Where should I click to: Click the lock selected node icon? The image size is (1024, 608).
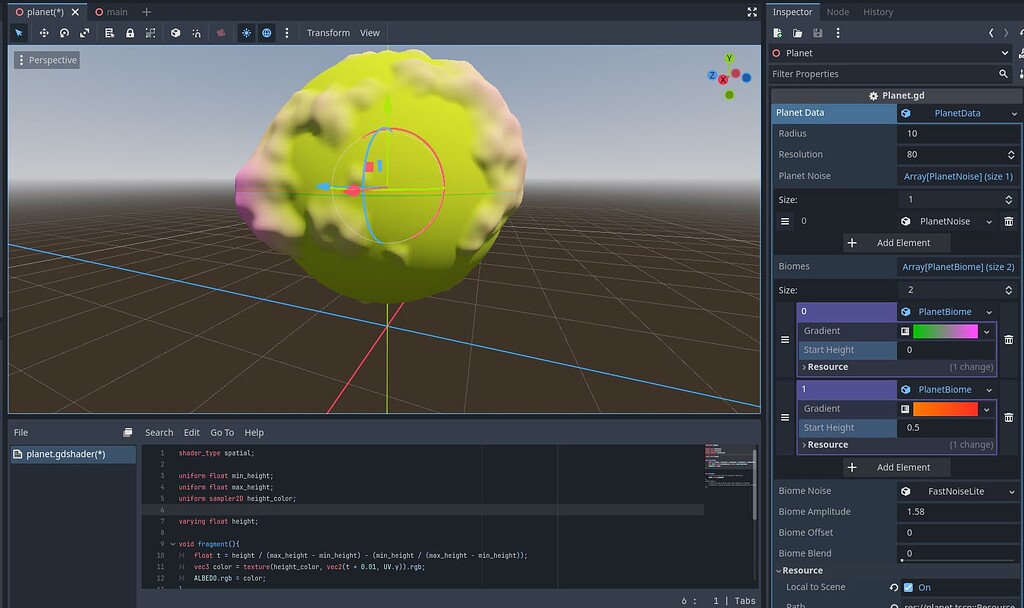click(130, 33)
